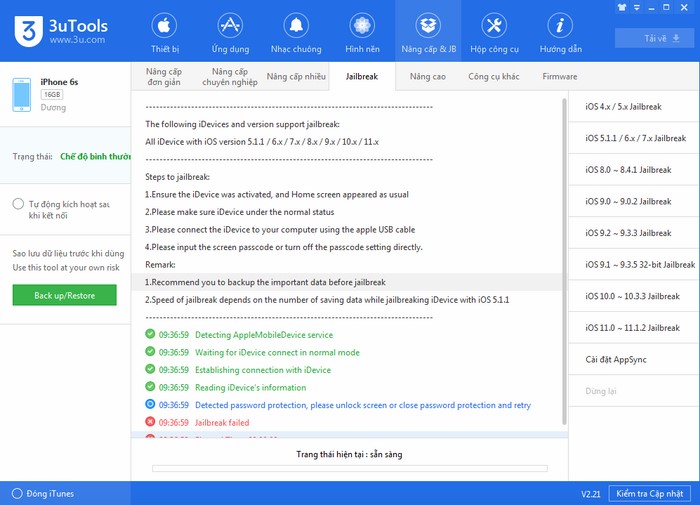Select iOS 9.0 ~ 9.0.2 Jailbreak
The image size is (700, 505).
coord(633,202)
